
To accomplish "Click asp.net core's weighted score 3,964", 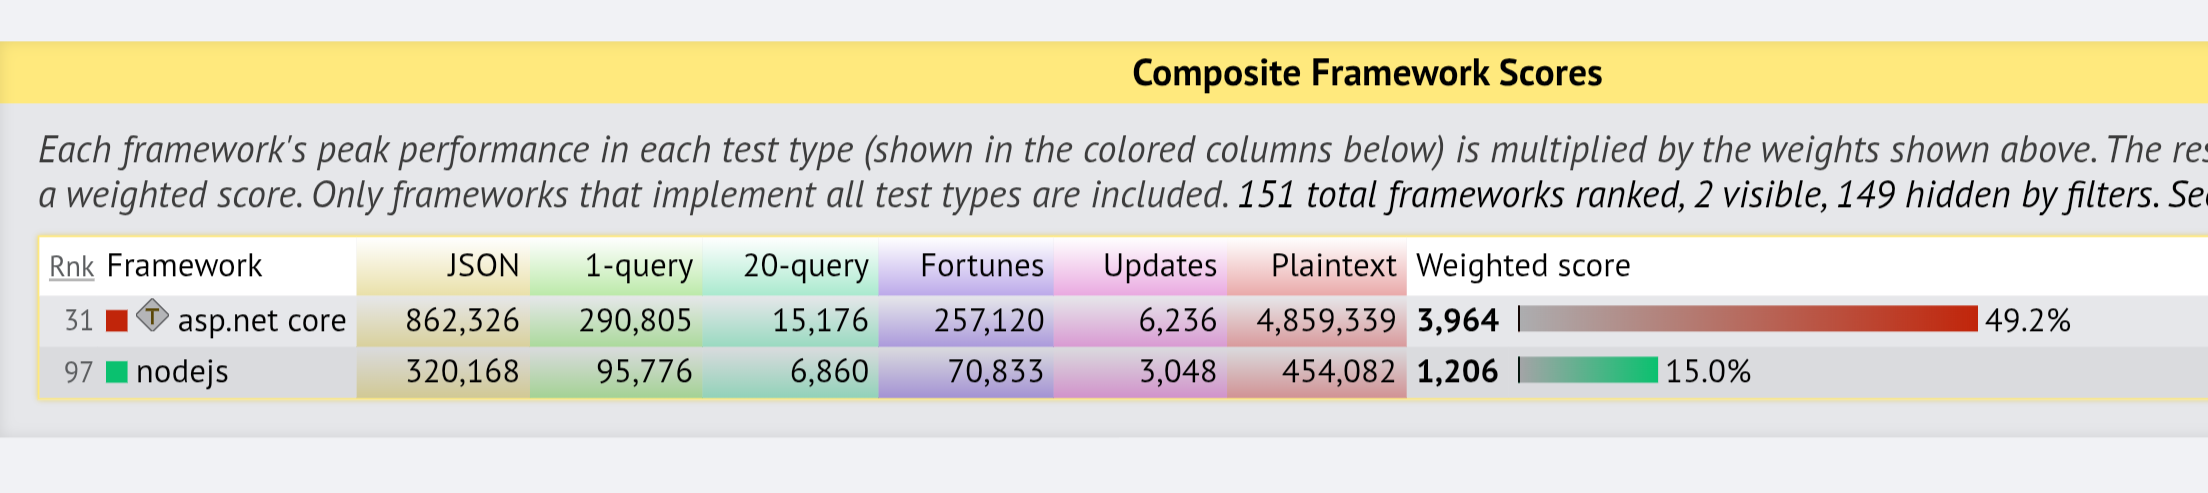I will pyautogui.click(x=1458, y=321).
